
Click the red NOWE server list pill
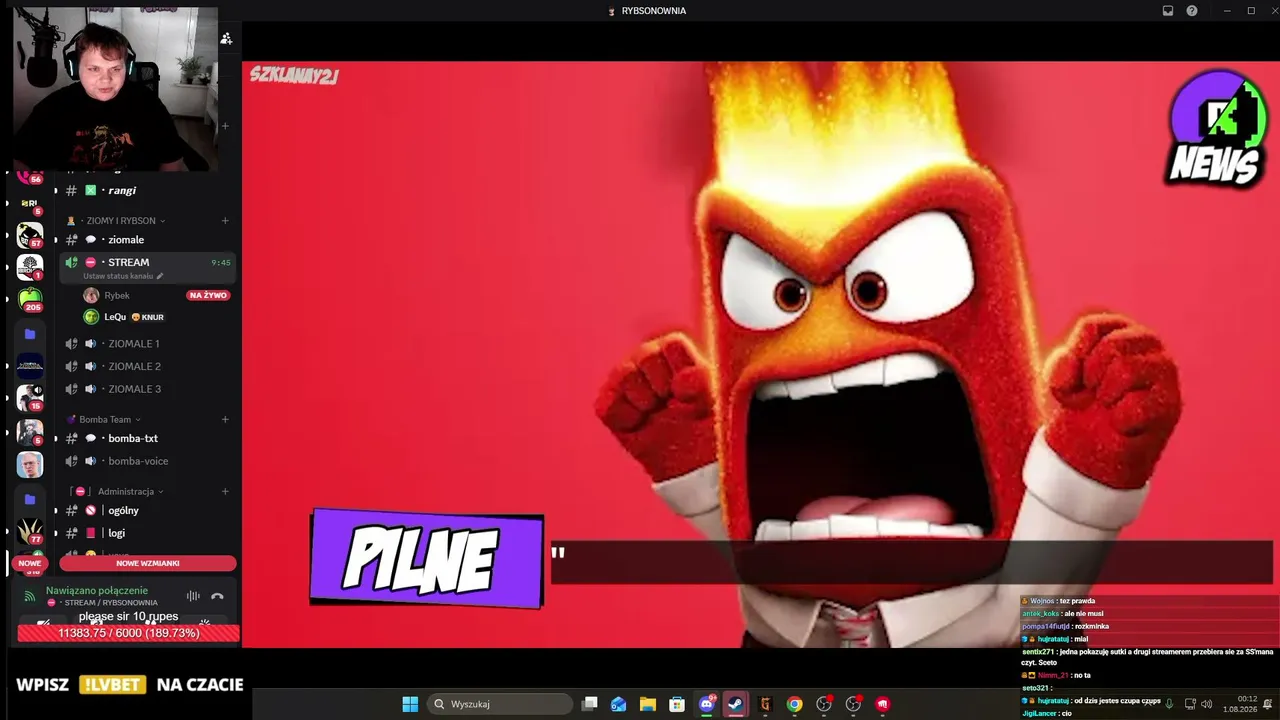[29, 563]
